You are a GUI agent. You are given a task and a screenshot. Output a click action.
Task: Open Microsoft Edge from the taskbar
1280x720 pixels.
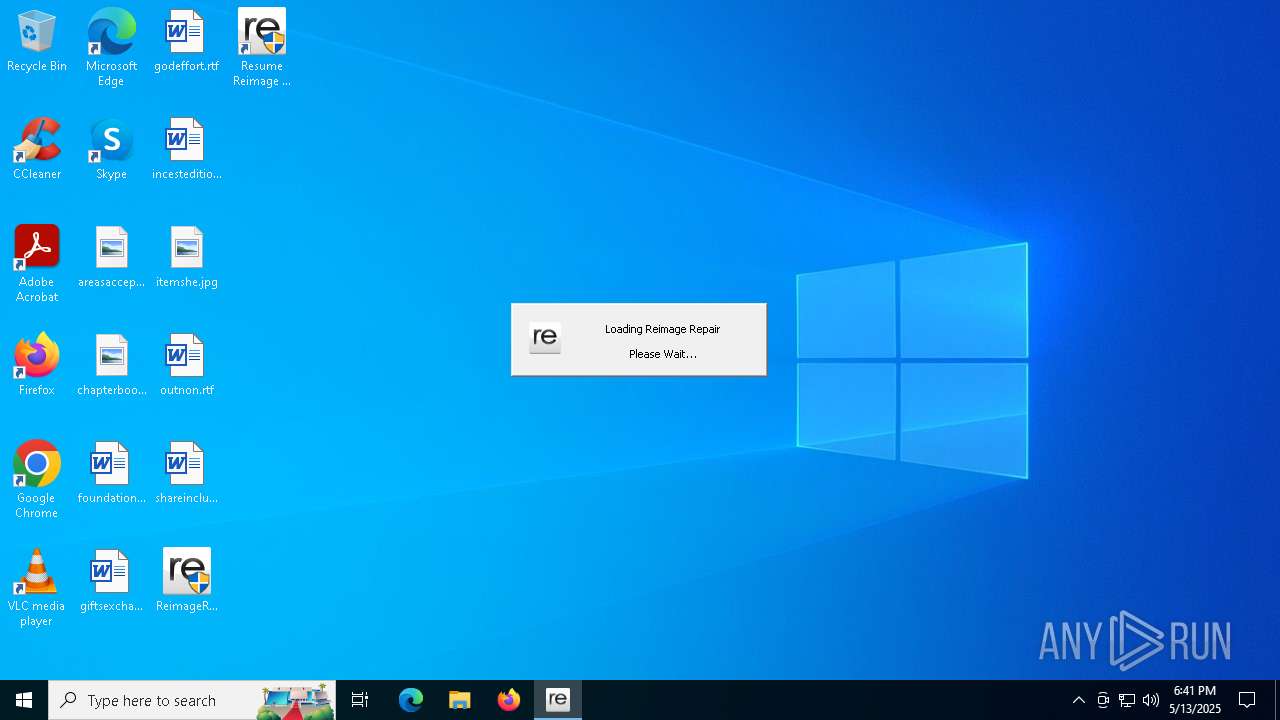[x=411, y=700]
